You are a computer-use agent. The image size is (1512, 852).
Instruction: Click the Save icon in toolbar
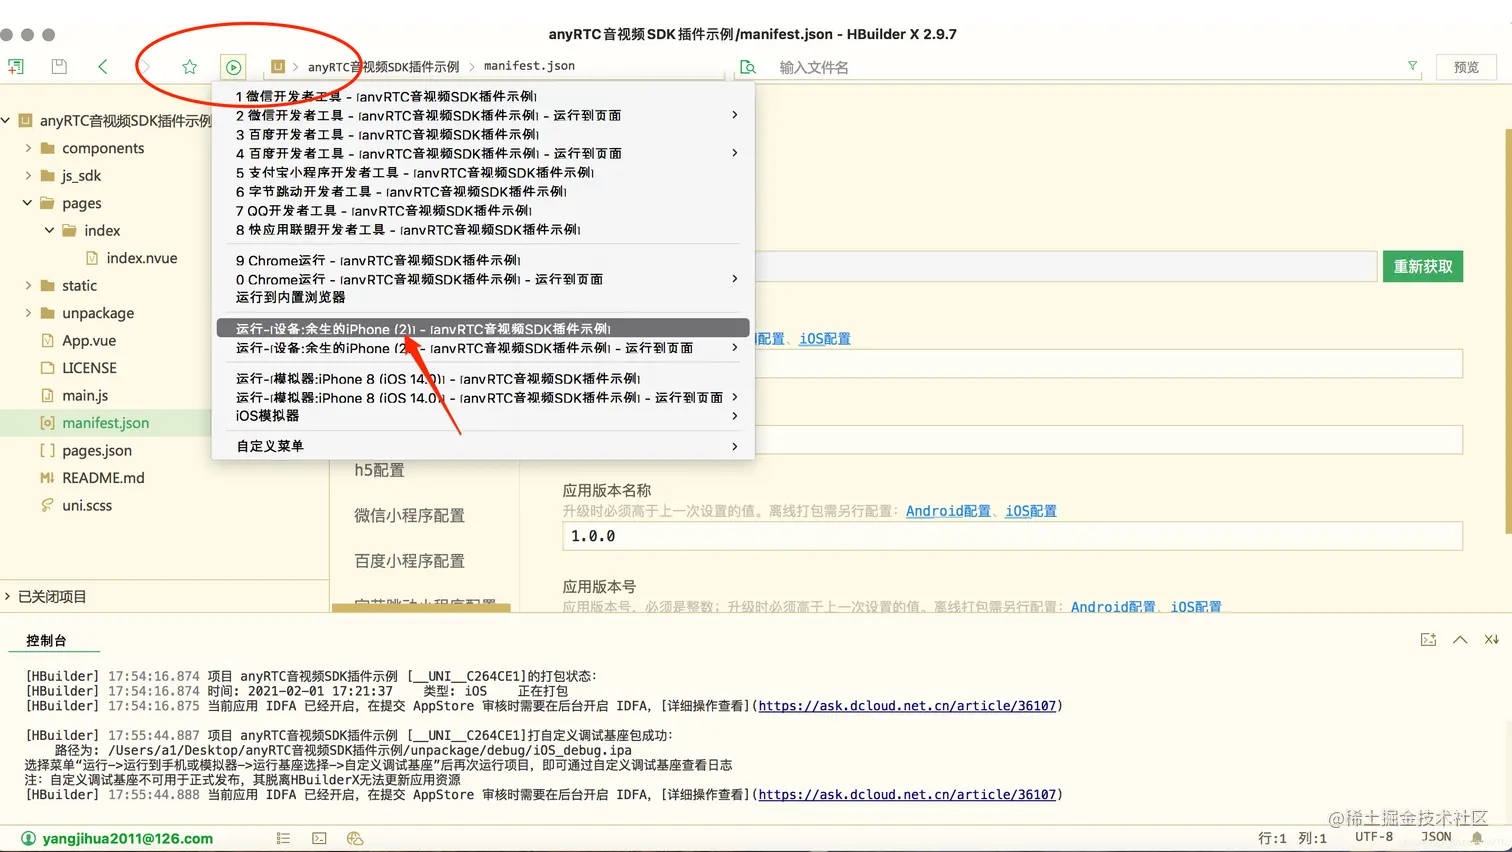(x=59, y=67)
